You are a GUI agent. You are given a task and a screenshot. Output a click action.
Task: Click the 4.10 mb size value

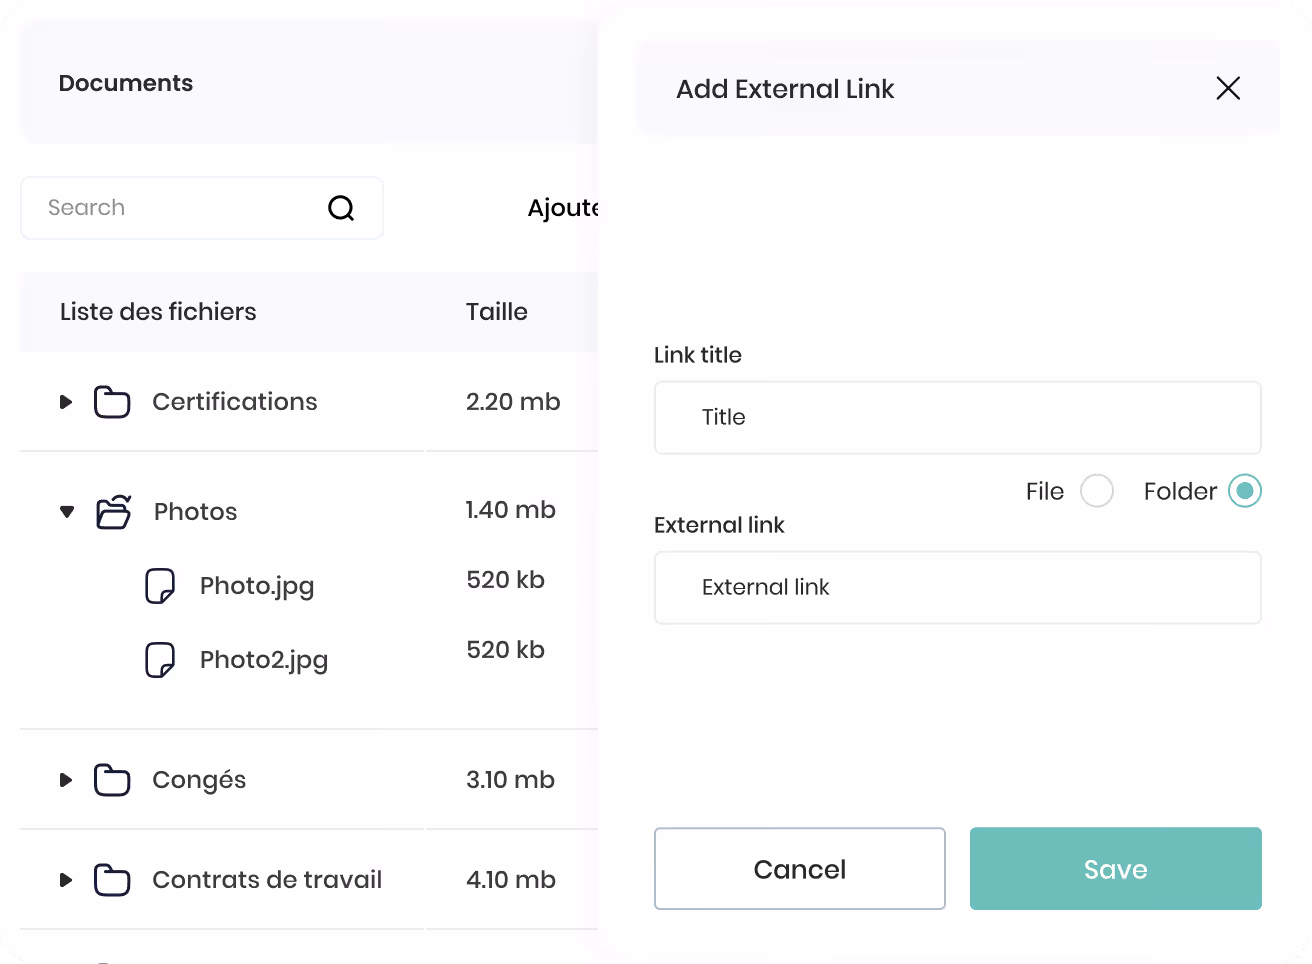511,880
